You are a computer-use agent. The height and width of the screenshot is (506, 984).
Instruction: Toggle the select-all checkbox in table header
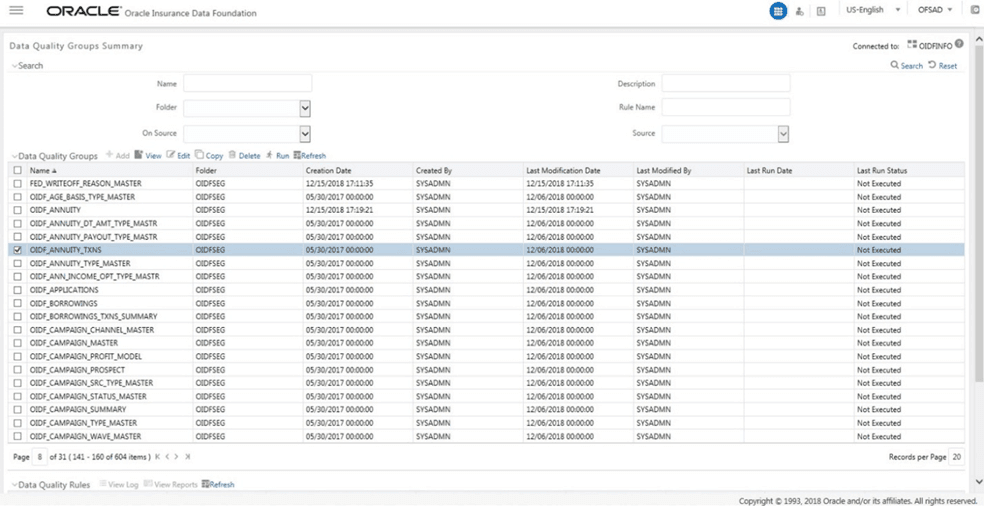pyautogui.click(x=18, y=170)
